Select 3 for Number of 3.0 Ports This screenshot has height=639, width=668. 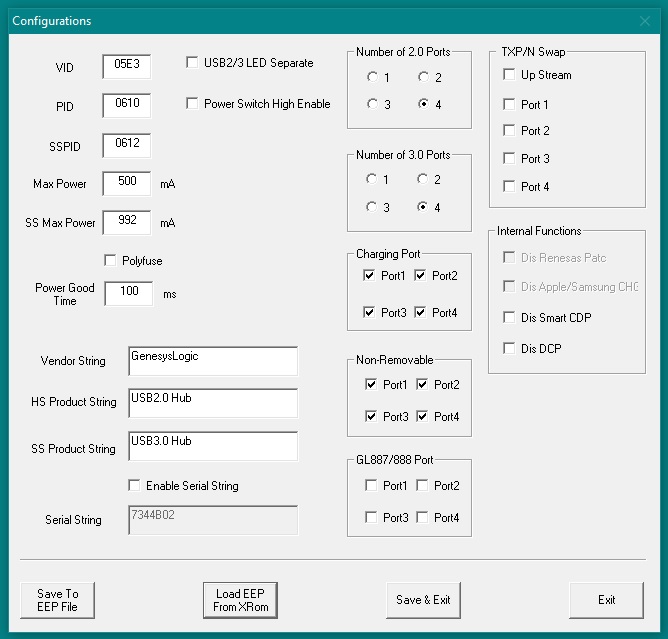pyautogui.click(x=373, y=207)
